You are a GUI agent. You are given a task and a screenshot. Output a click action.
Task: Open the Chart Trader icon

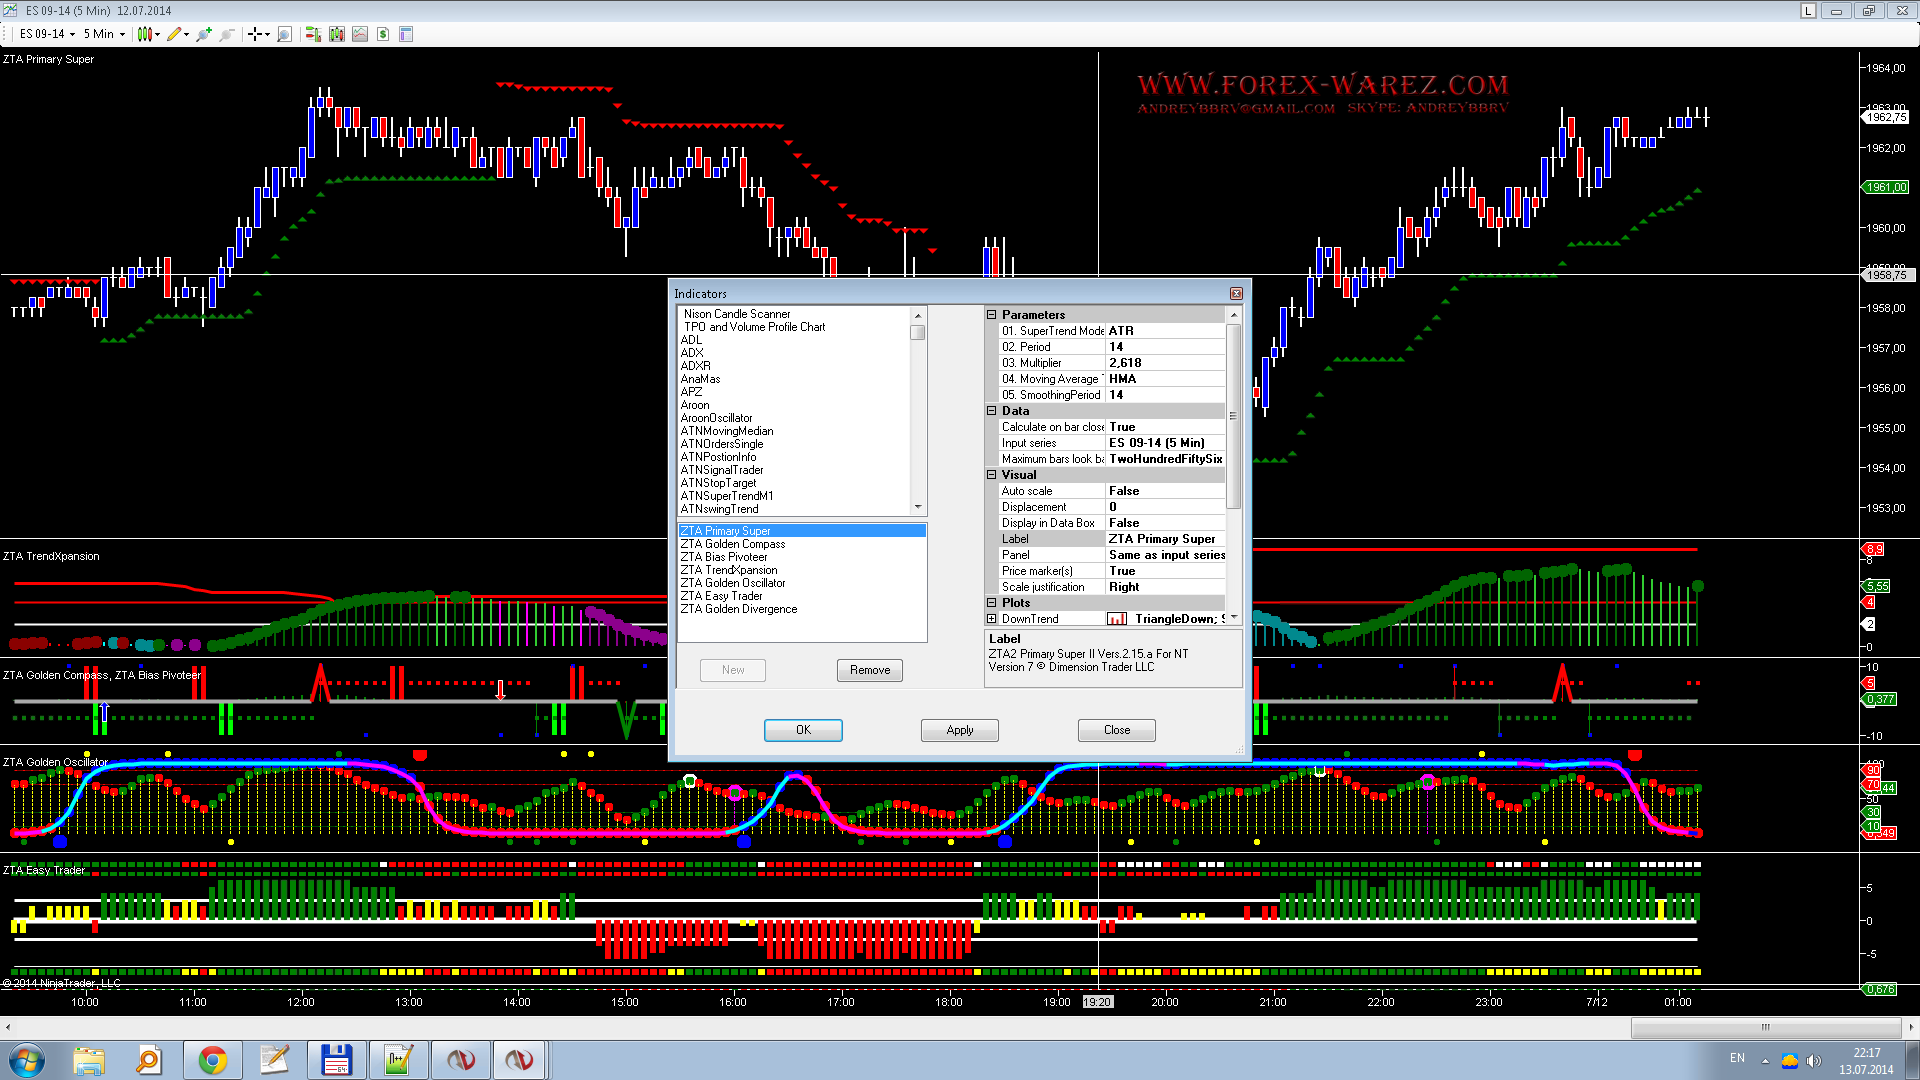pyautogui.click(x=313, y=34)
